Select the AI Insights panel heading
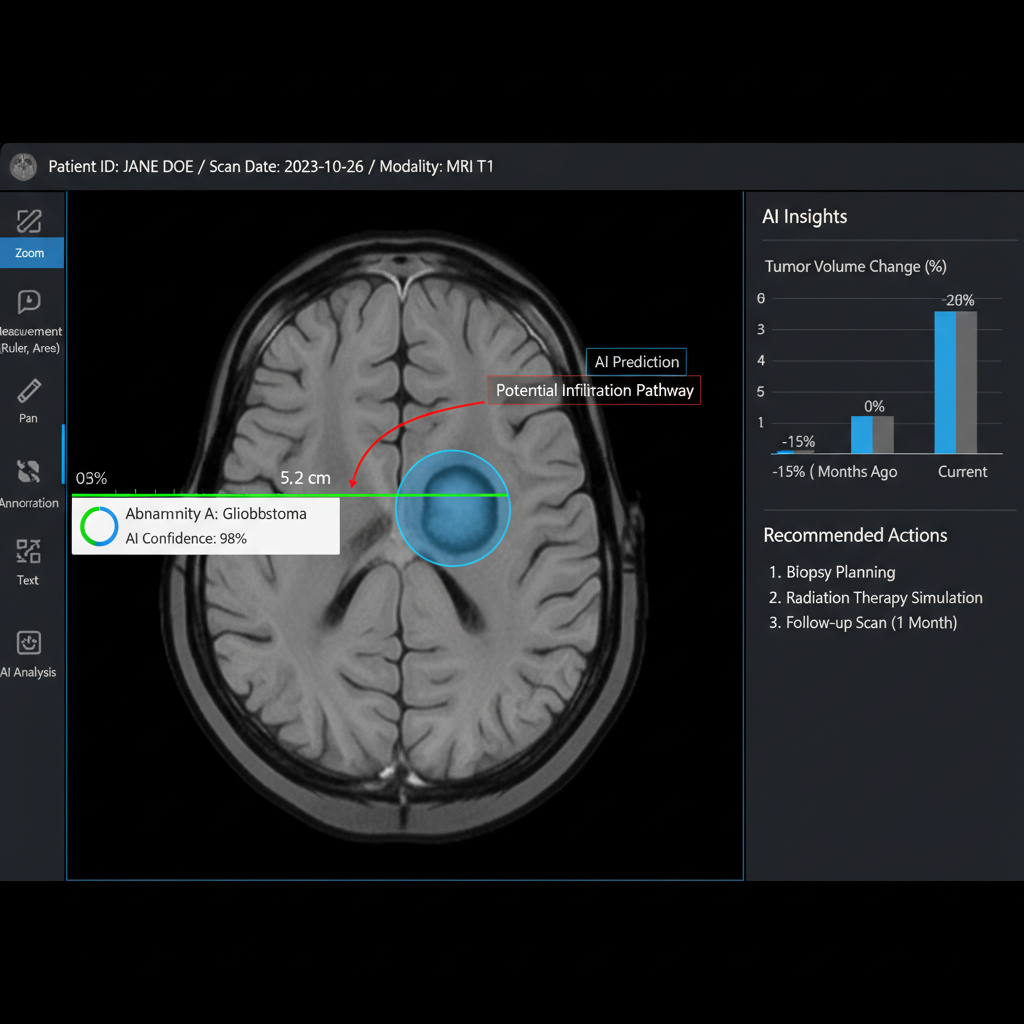This screenshot has width=1024, height=1024. pos(805,216)
